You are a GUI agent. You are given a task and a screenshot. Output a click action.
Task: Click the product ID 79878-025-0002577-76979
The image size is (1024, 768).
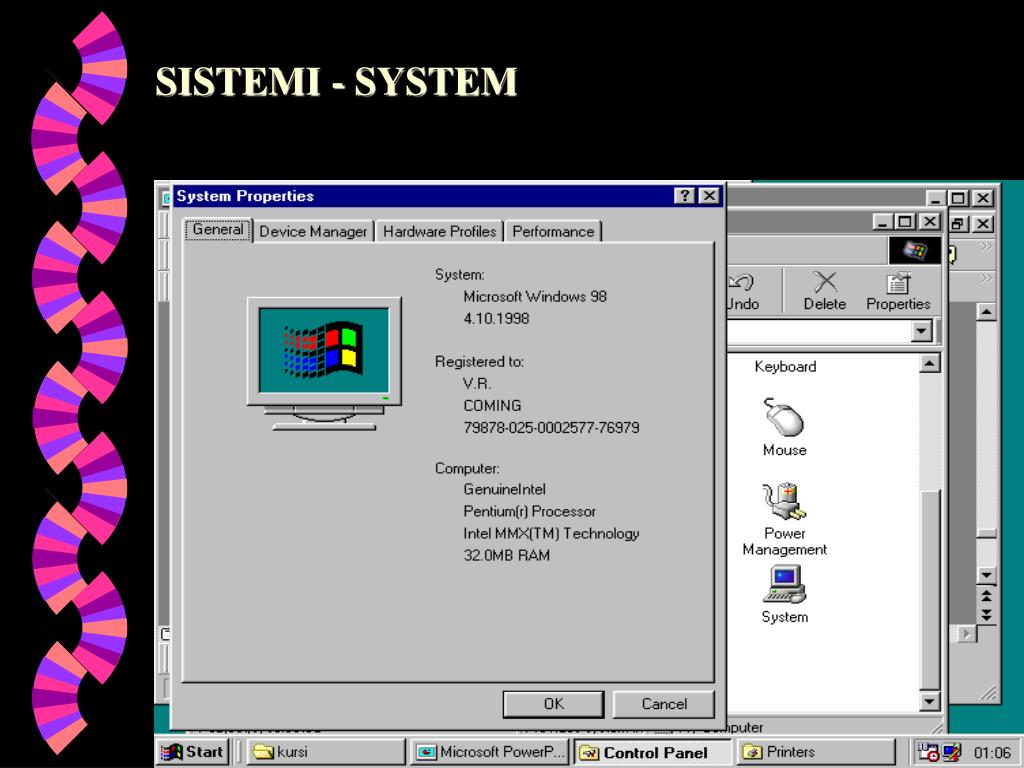point(551,428)
